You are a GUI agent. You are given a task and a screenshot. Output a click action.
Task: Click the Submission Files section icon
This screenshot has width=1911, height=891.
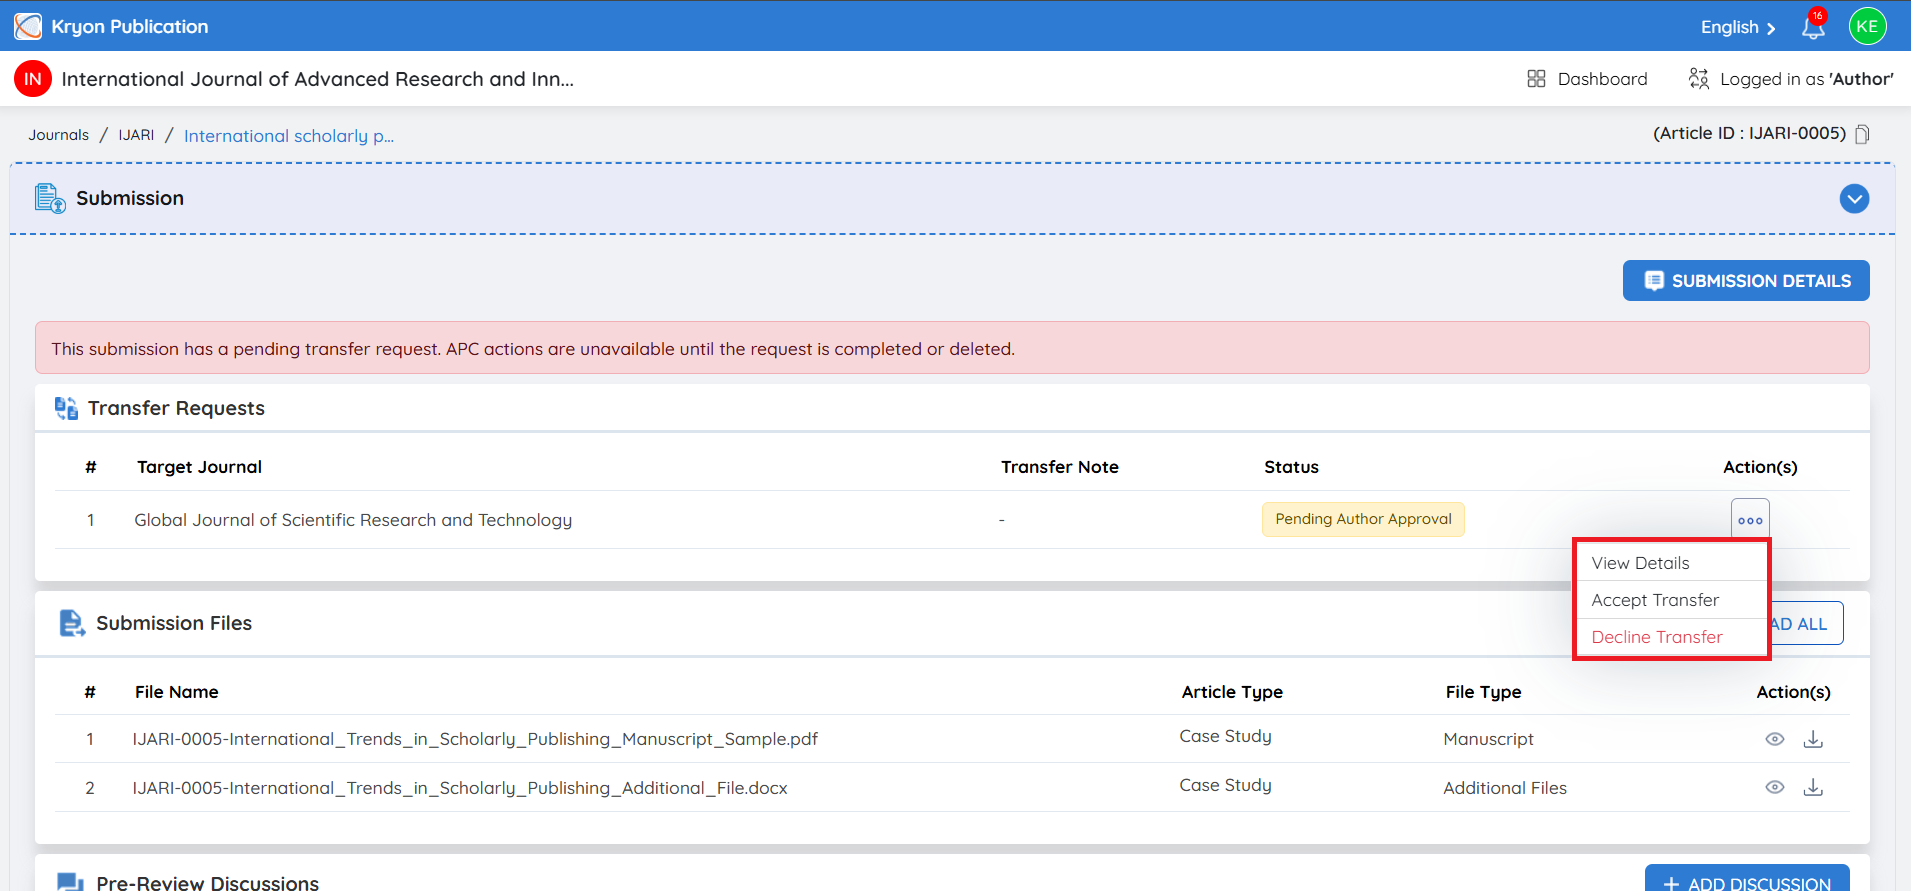click(72, 623)
